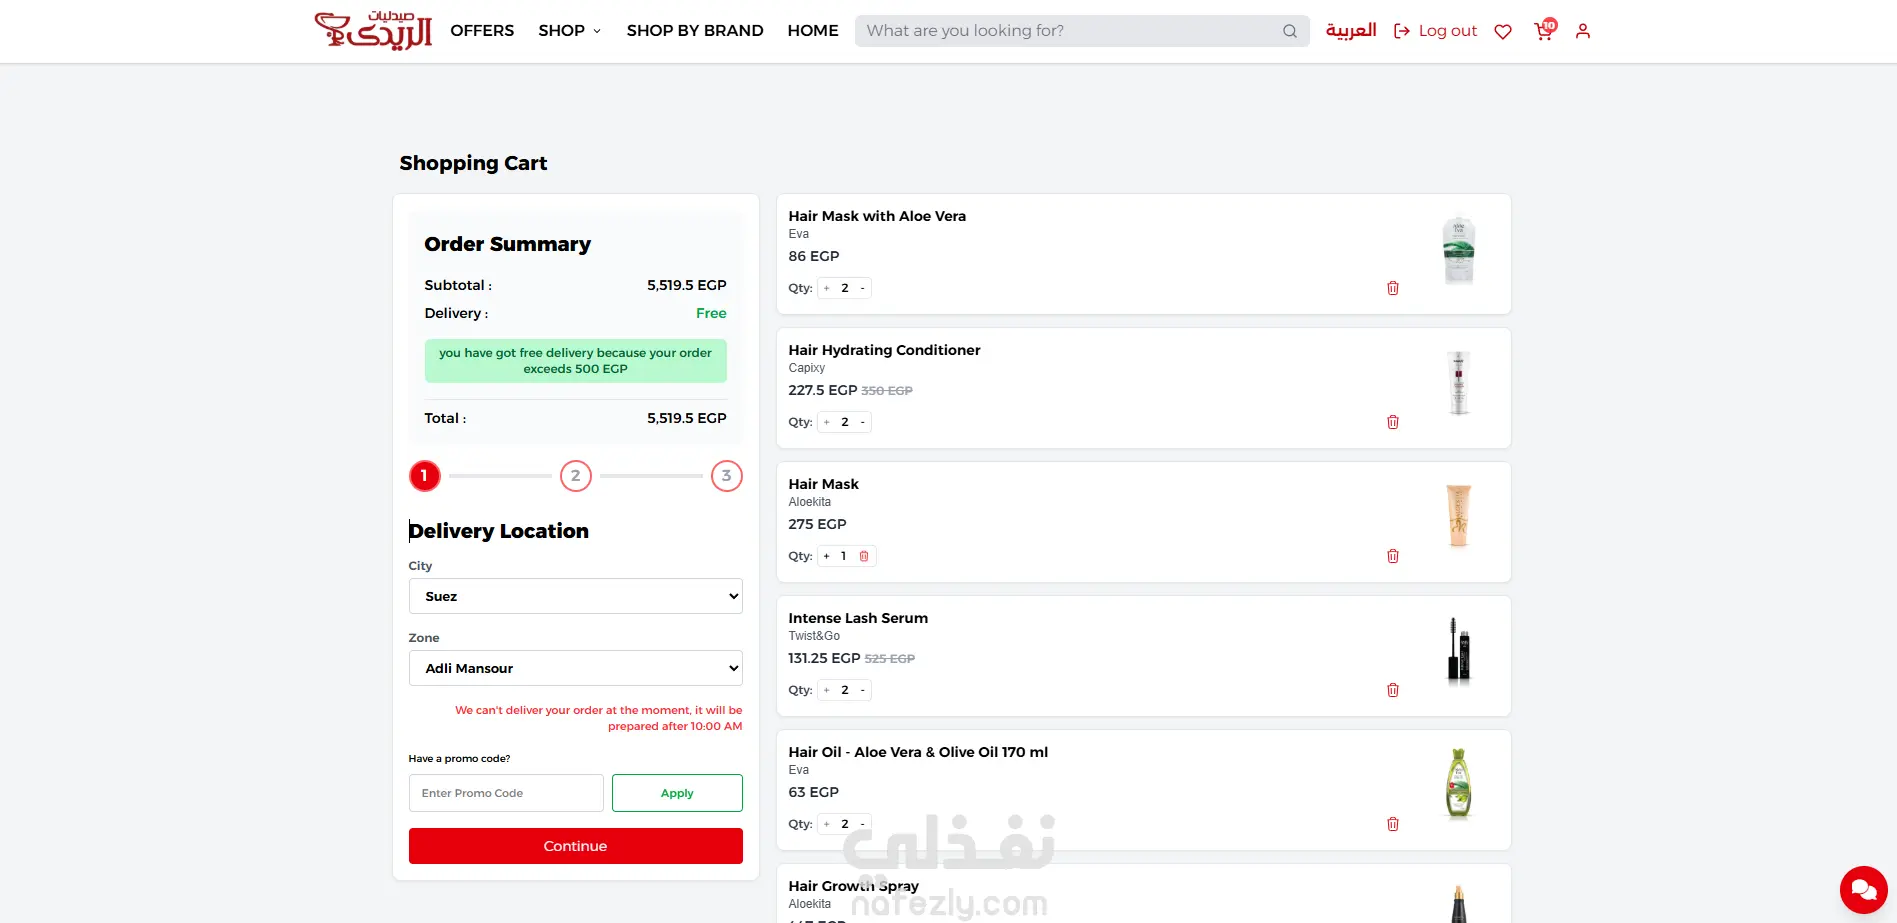Open the Aloekita Hair Mask product image
1897x923 pixels.
click(x=1459, y=516)
